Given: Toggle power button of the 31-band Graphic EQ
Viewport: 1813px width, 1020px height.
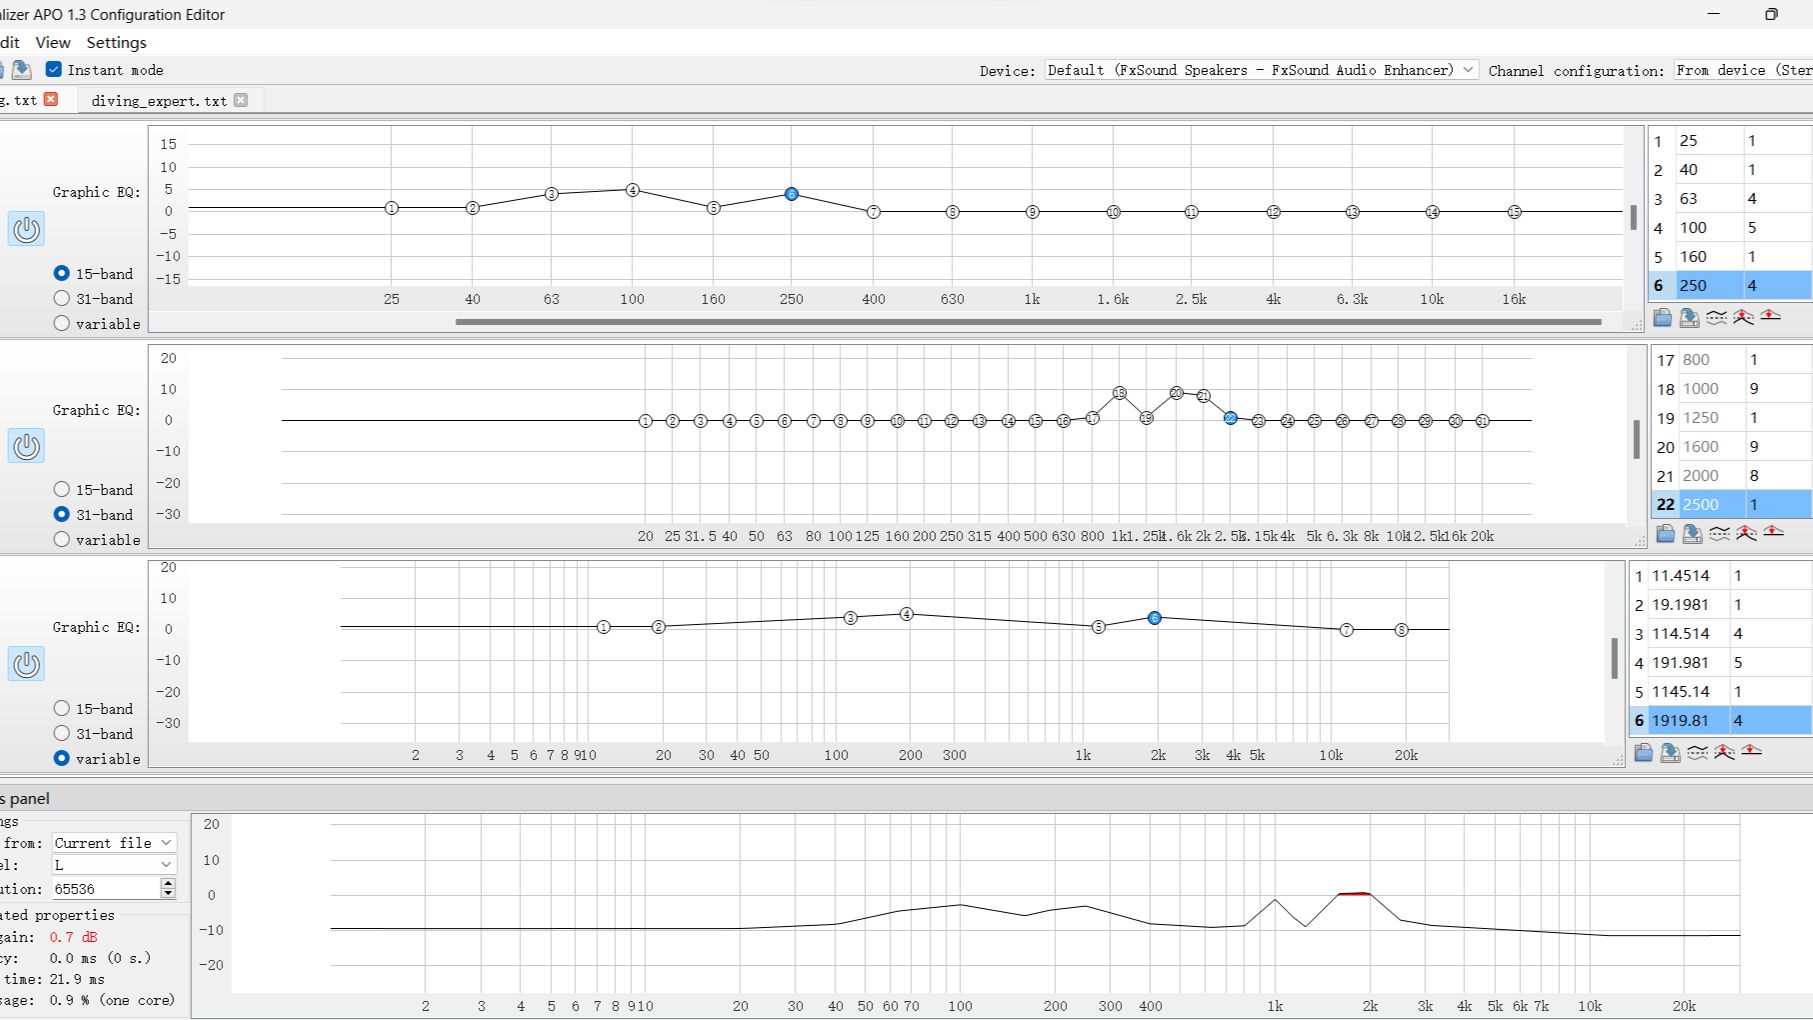Looking at the screenshot, I should (x=26, y=446).
